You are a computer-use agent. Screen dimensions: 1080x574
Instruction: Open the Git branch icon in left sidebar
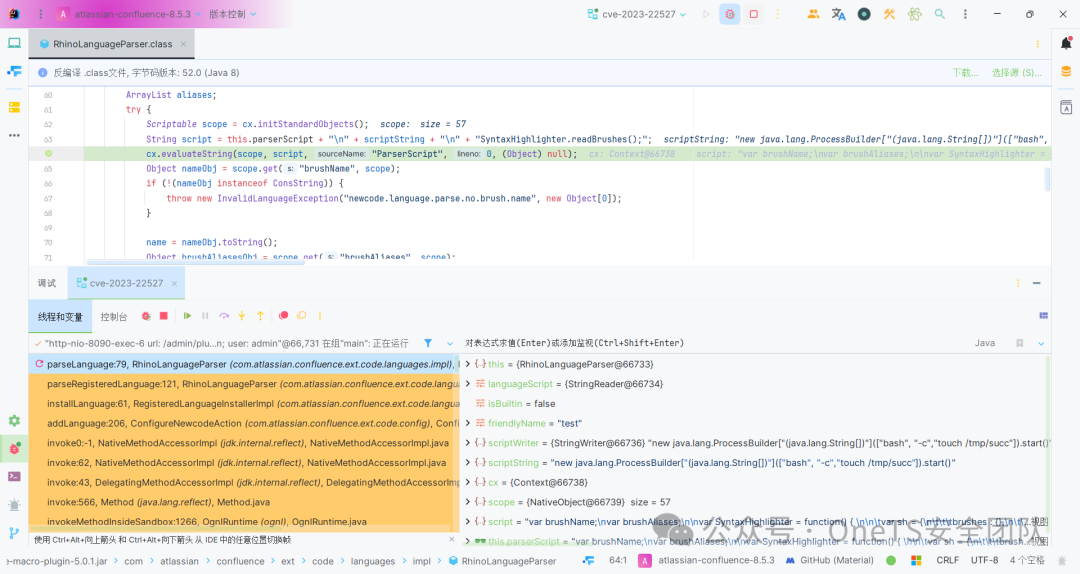click(x=14, y=533)
